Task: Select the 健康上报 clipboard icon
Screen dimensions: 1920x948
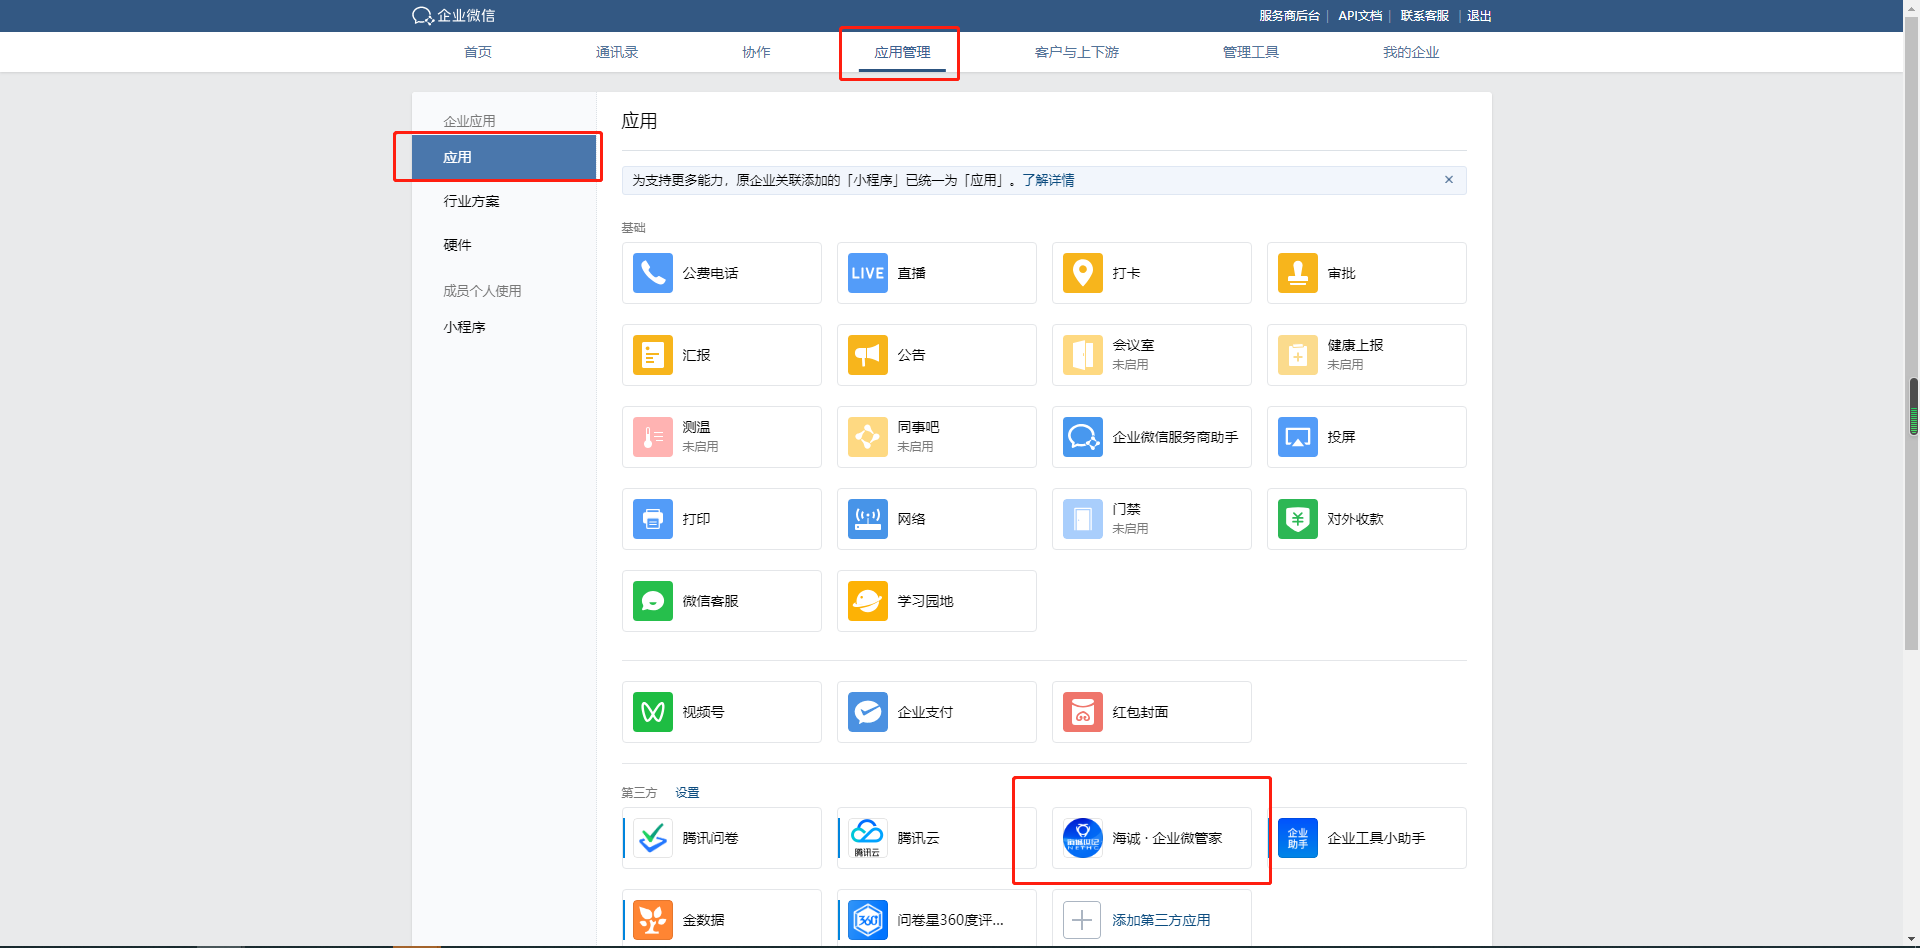Action: (x=1297, y=355)
